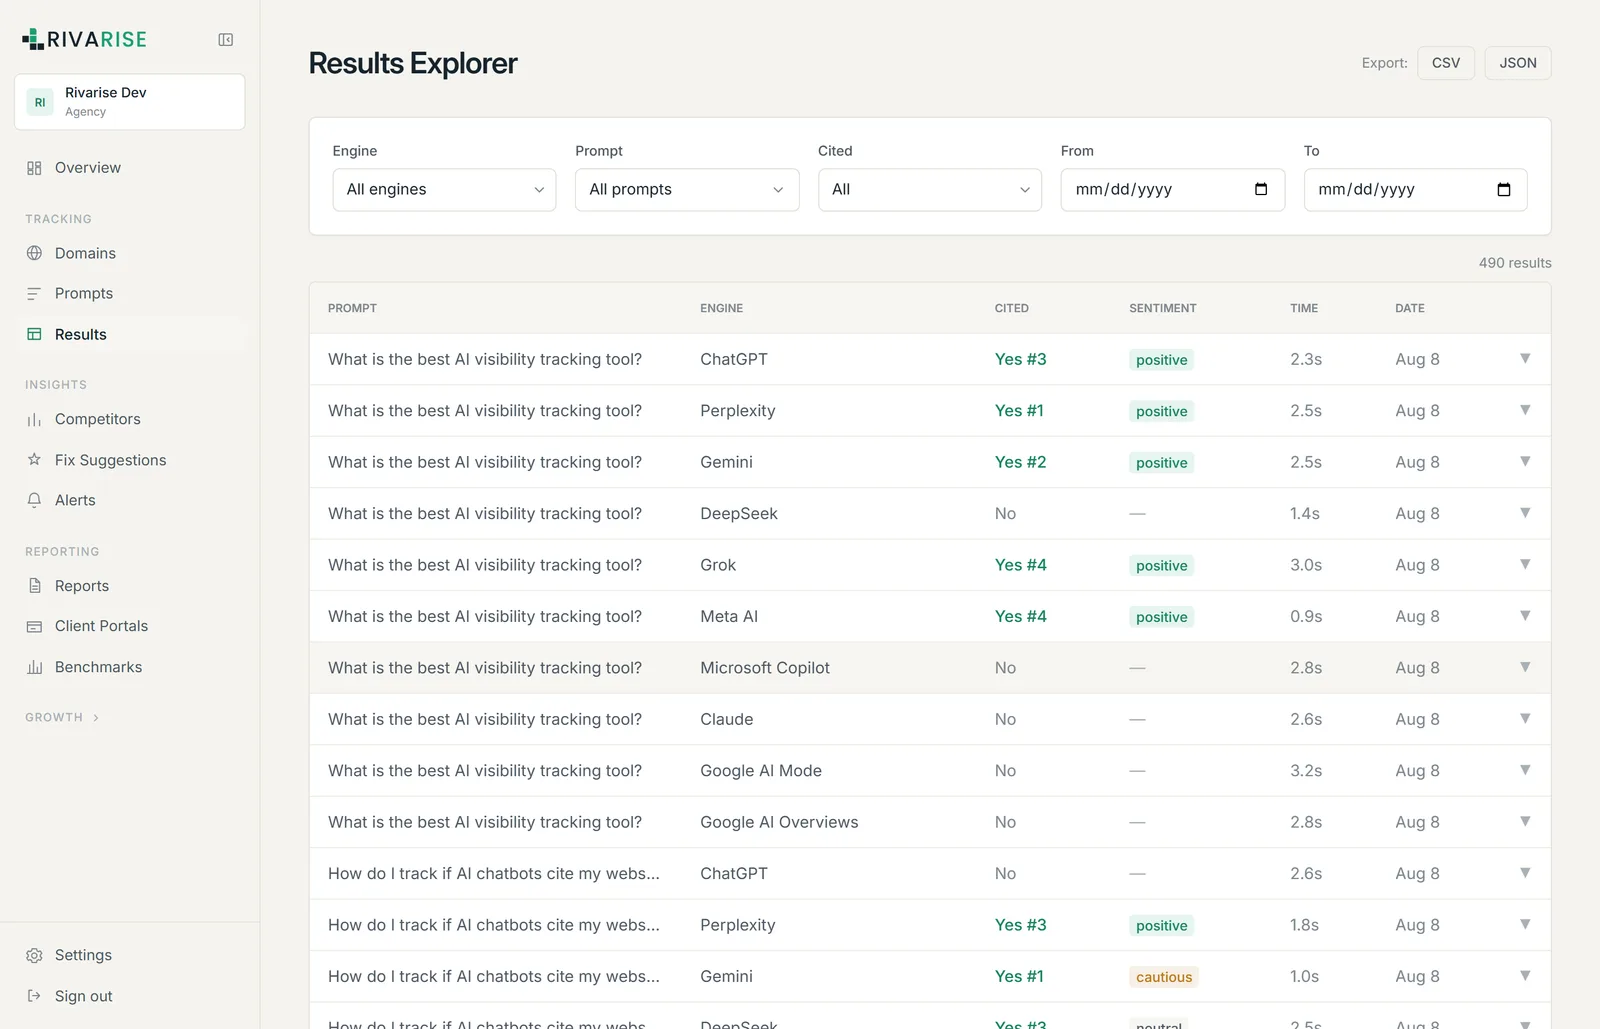Click the 0.9s time for Meta AI
The height and width of the screenshot is (1029, 1600).
point(1306,617)
